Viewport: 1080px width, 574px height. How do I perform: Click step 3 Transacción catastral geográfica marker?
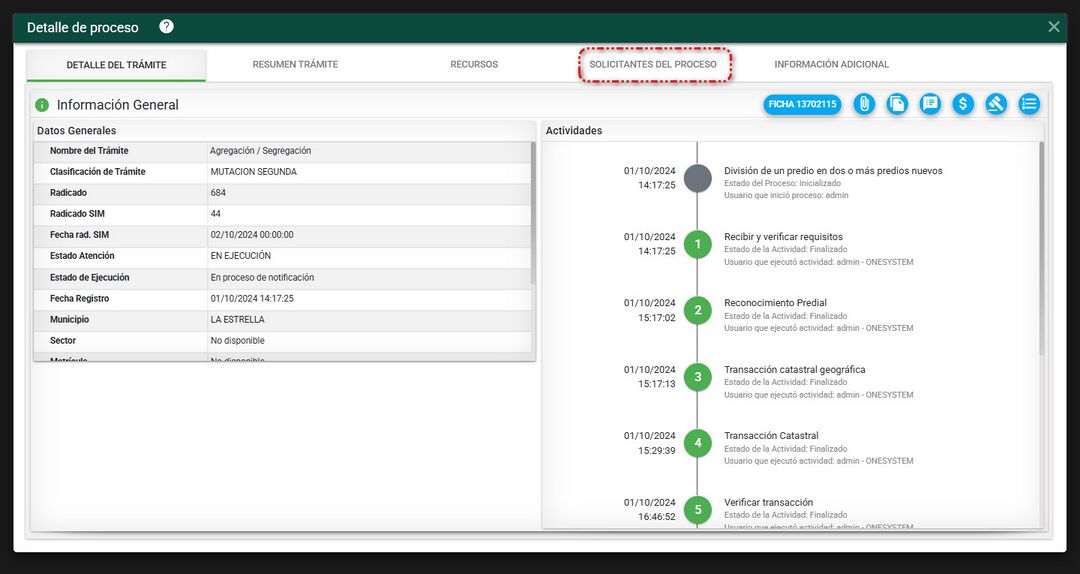click(x=698, y=377)
